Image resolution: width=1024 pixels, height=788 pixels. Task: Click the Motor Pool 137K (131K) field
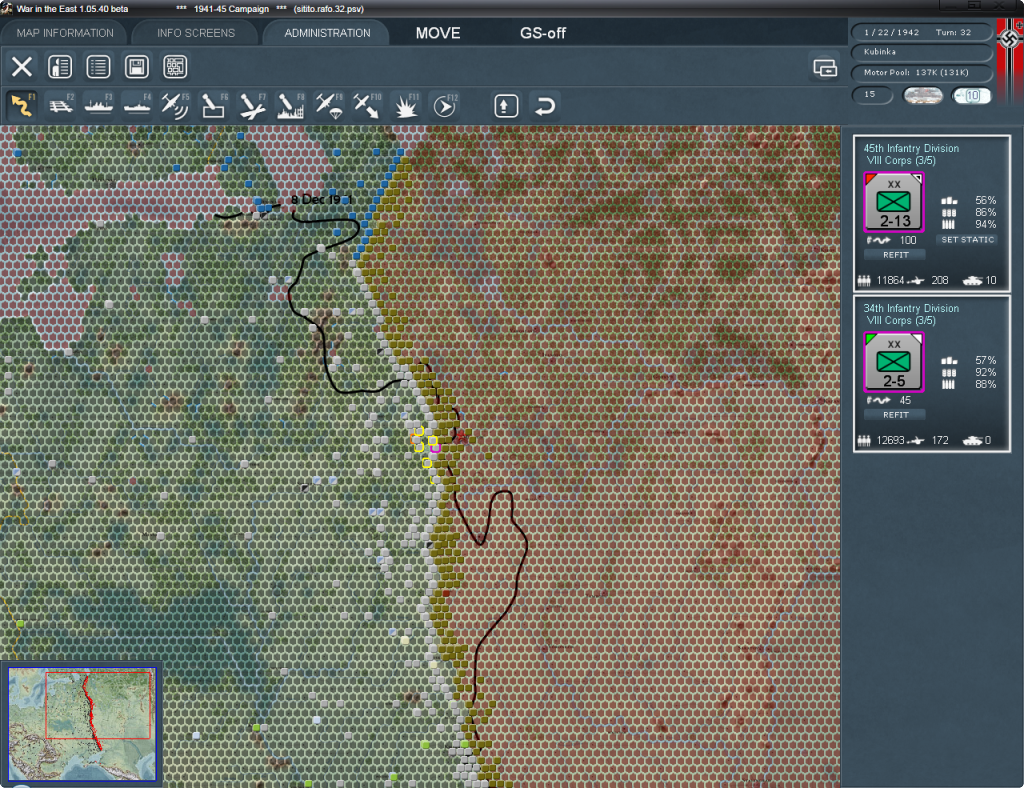pyautogui.click(x=921, y=72)
